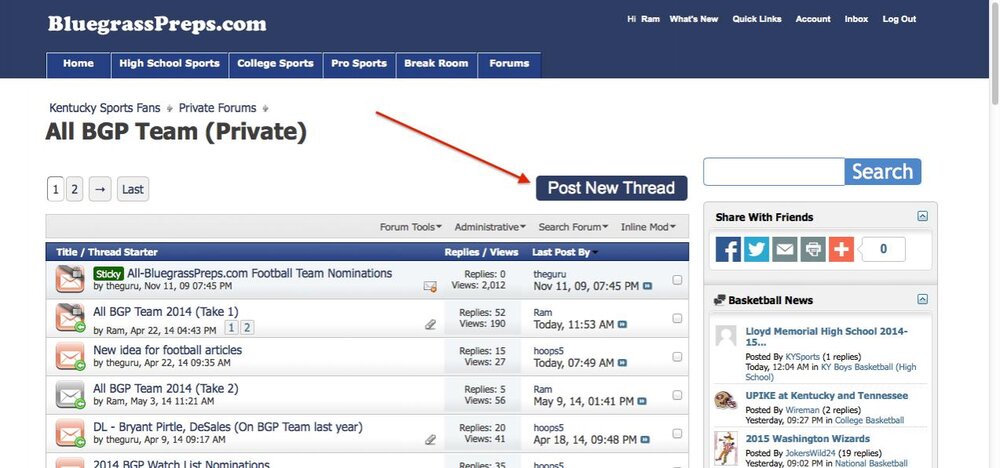Viewport: 1000px width, 468px height.
Task: Go to last post Today 07:49 AM arrow
Action: click(622, 363)
